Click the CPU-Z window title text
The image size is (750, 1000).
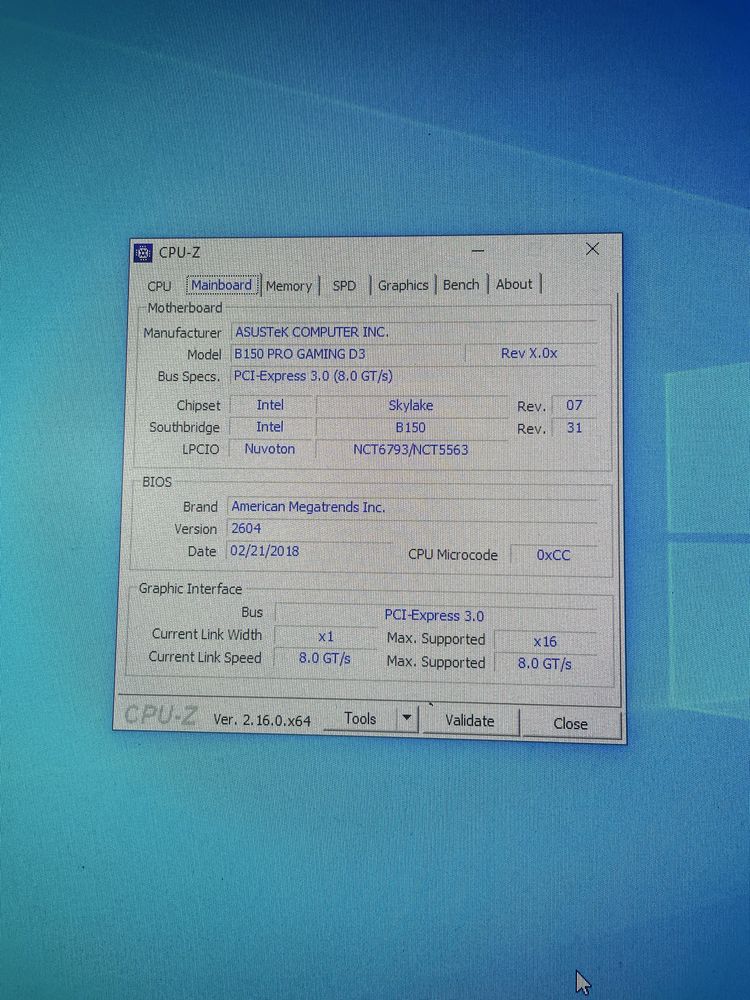tap(179, 253)
